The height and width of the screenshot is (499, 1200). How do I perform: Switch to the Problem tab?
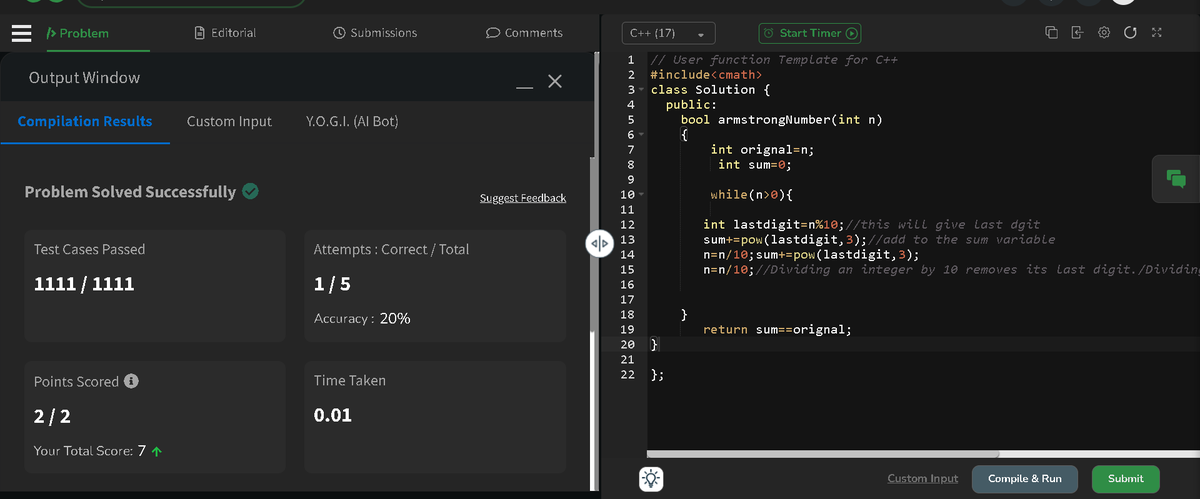point(78,33)
